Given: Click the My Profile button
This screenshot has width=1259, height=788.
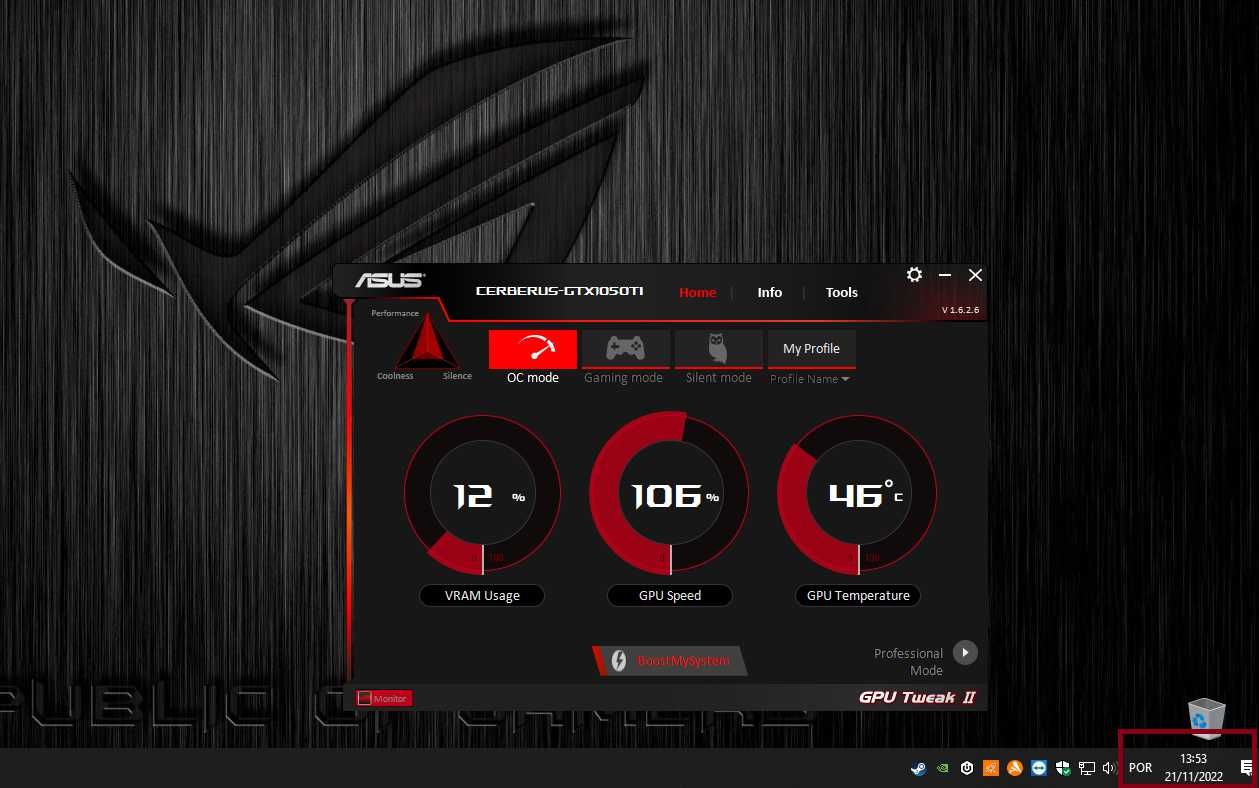Looking at the screenshot, I should [x=811, y=349].
